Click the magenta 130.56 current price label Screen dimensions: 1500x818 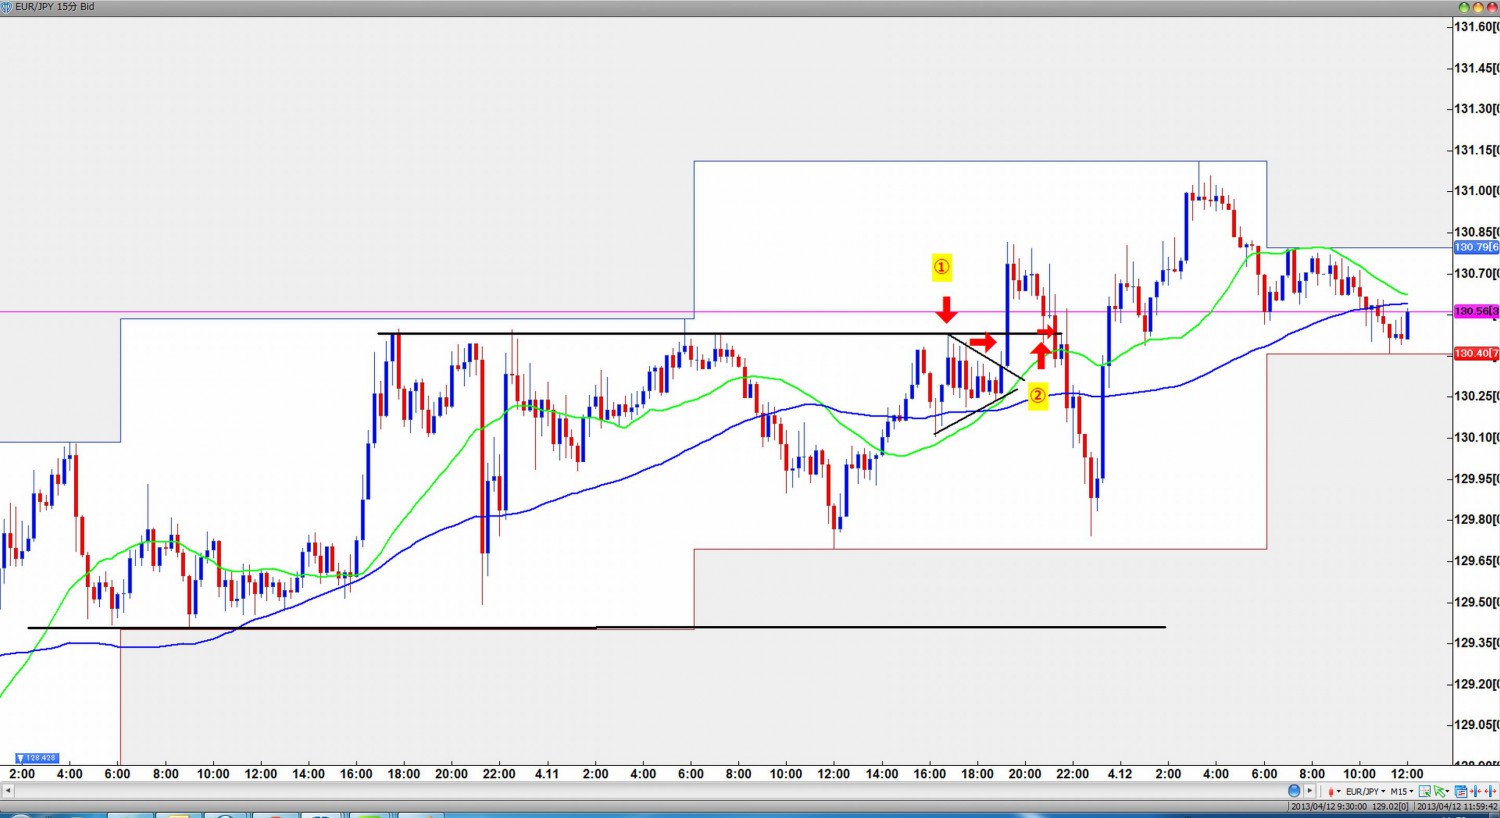coord(1476,312)
